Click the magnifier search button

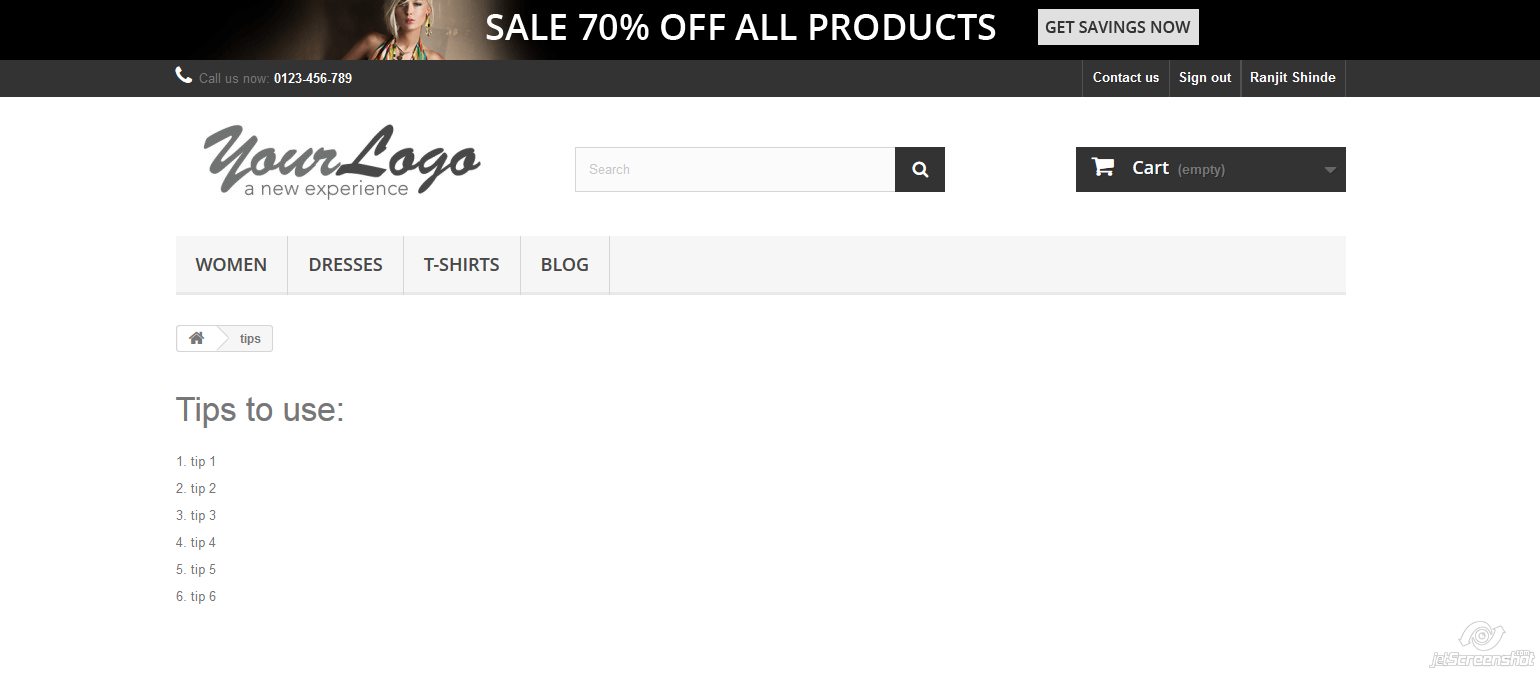pyautogui.click(x=920, y=169)
